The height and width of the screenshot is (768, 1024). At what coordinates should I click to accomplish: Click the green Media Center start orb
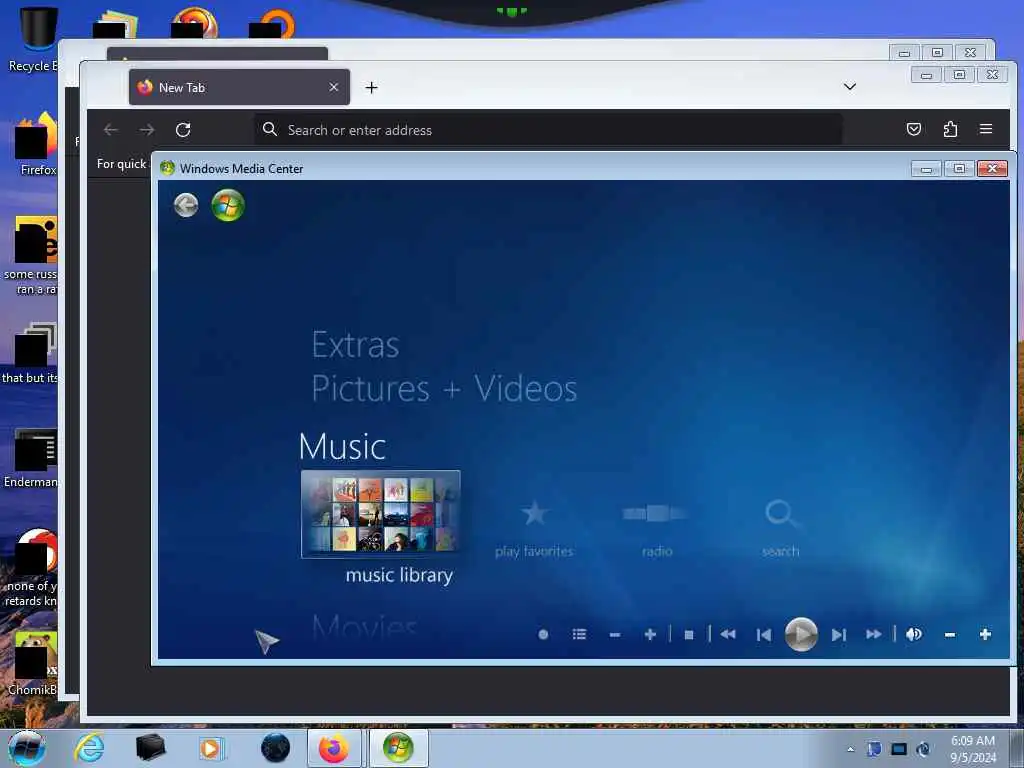(x=228, y=205)
